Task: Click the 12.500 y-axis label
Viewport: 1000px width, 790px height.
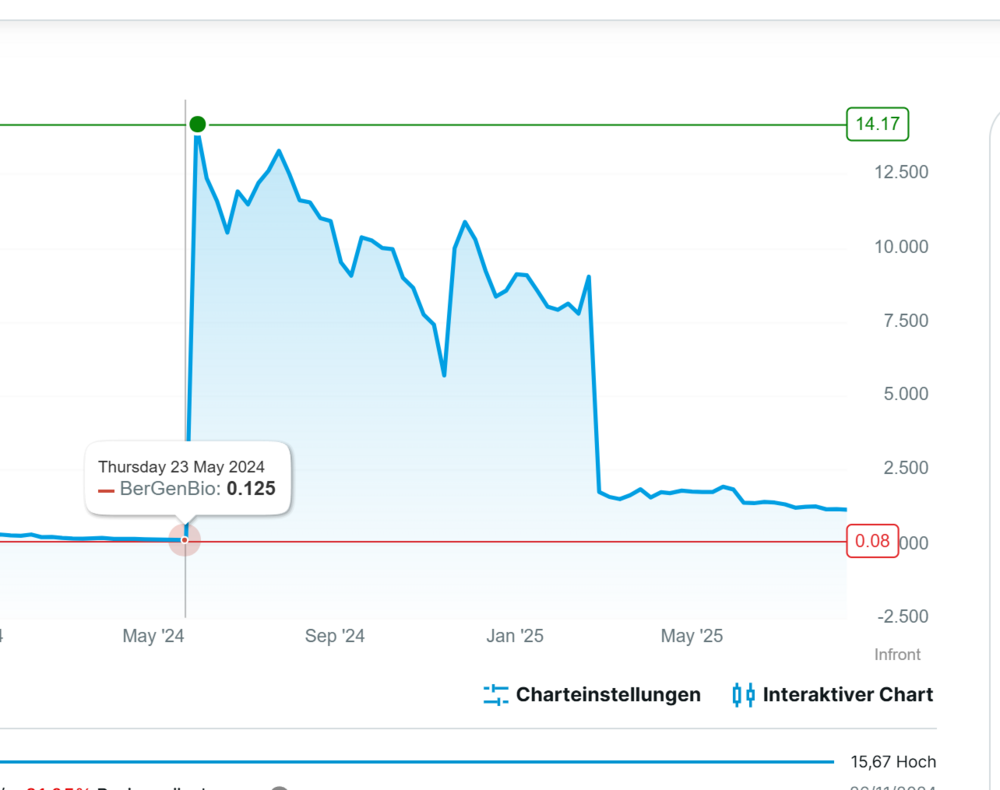Action: 901,172
